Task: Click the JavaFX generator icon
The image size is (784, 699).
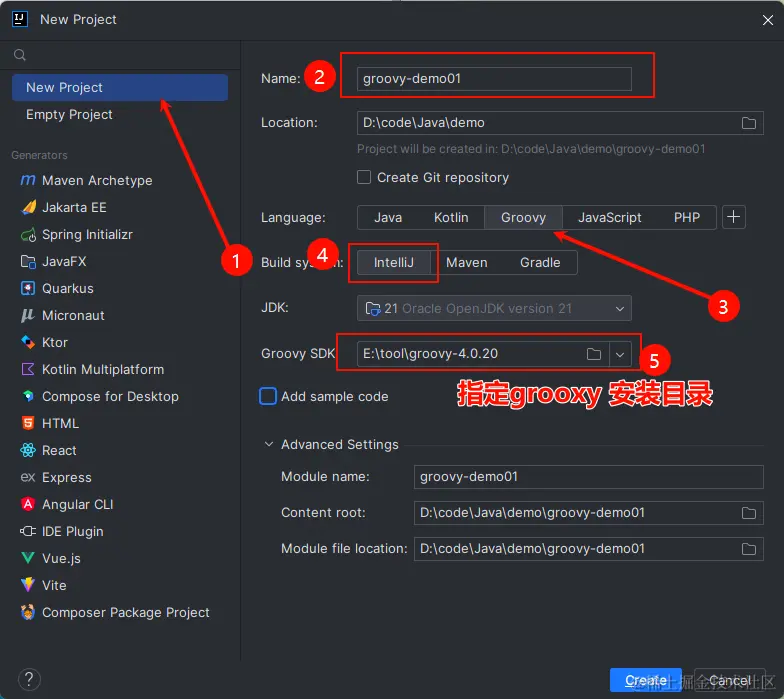Action: 28,261
